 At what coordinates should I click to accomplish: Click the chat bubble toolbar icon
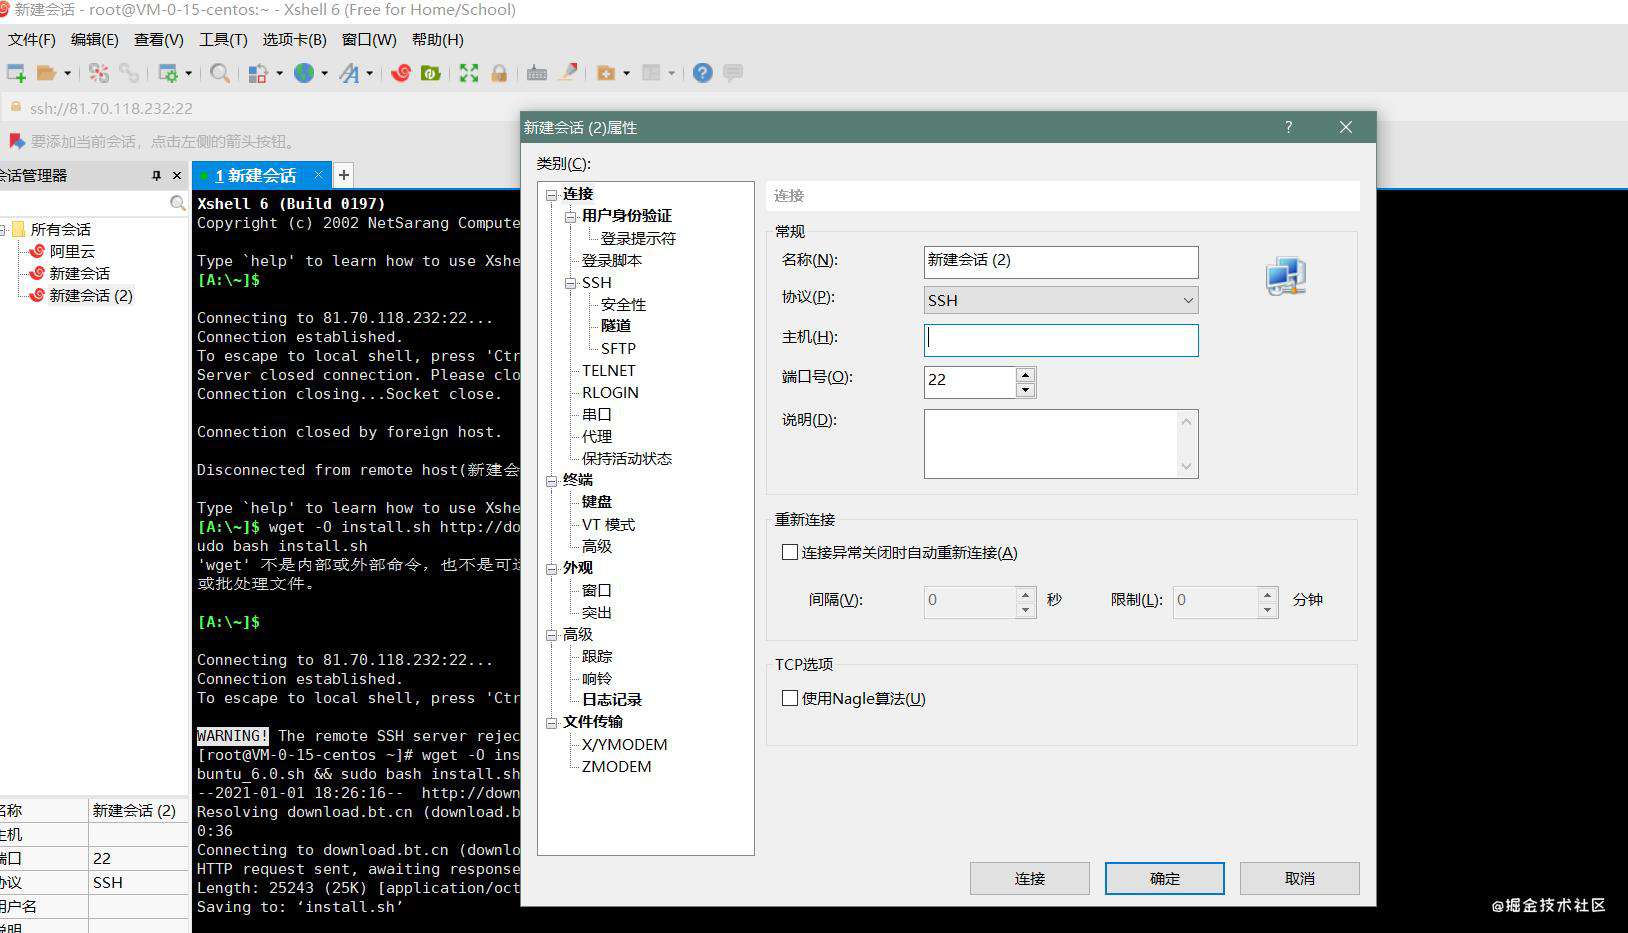click(x=733, y=73)
